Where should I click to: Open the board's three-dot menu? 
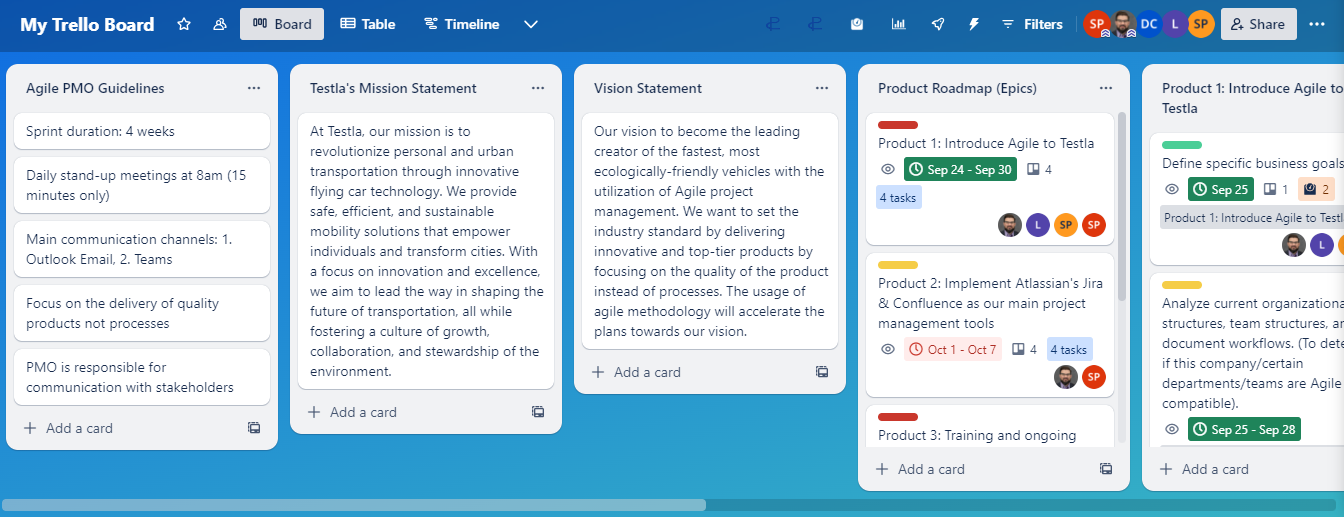click(x=1317, y=24)
